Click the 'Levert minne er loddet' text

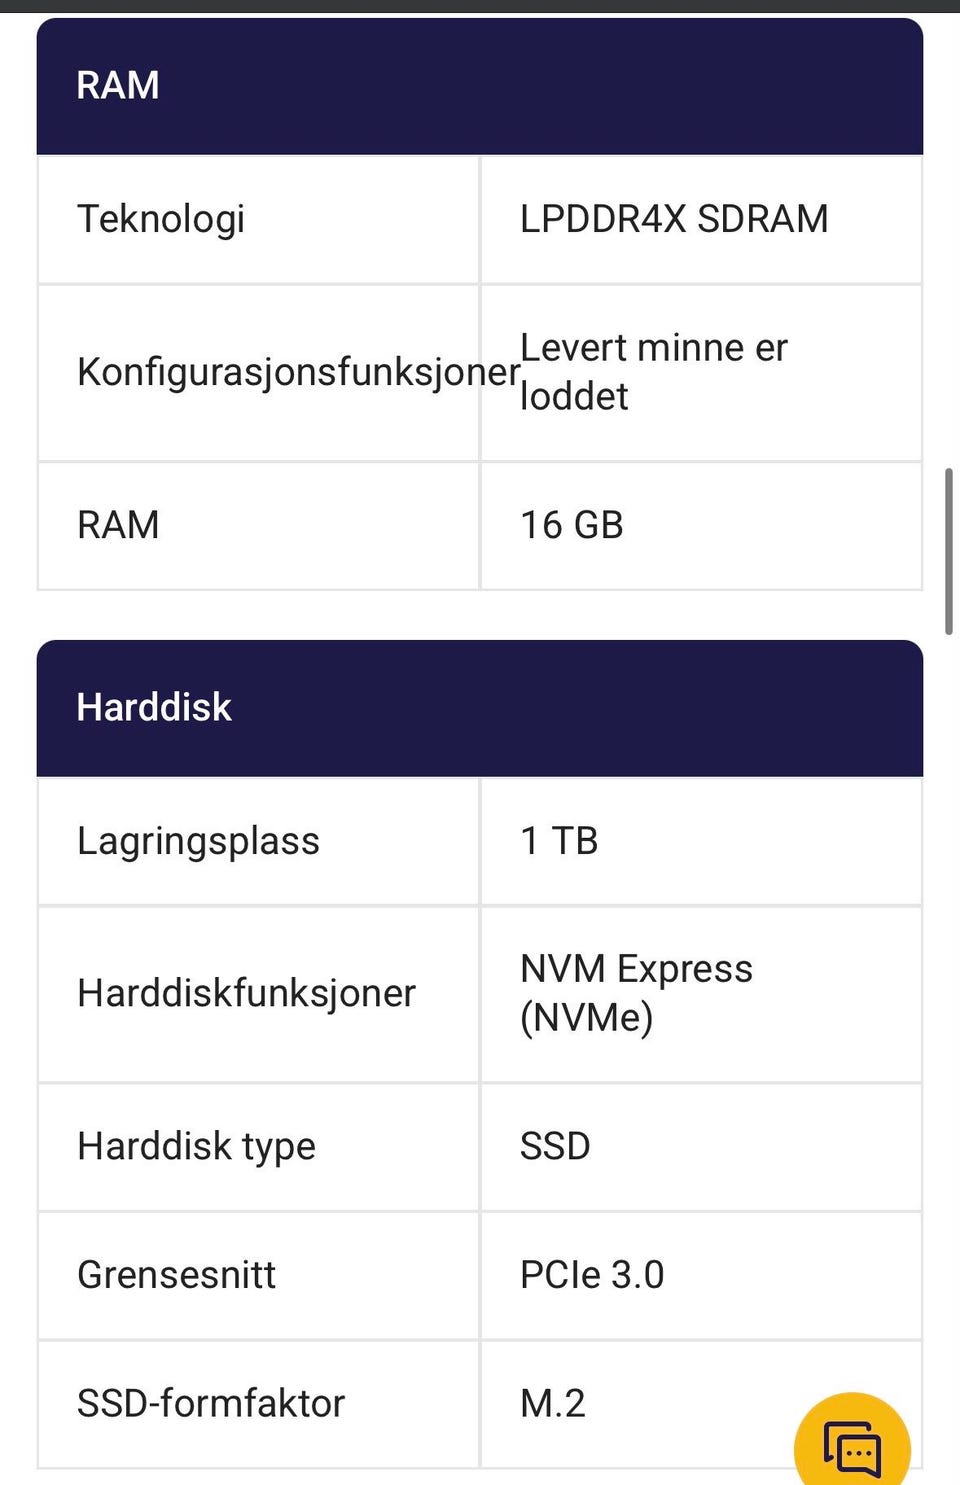point(654,372)
